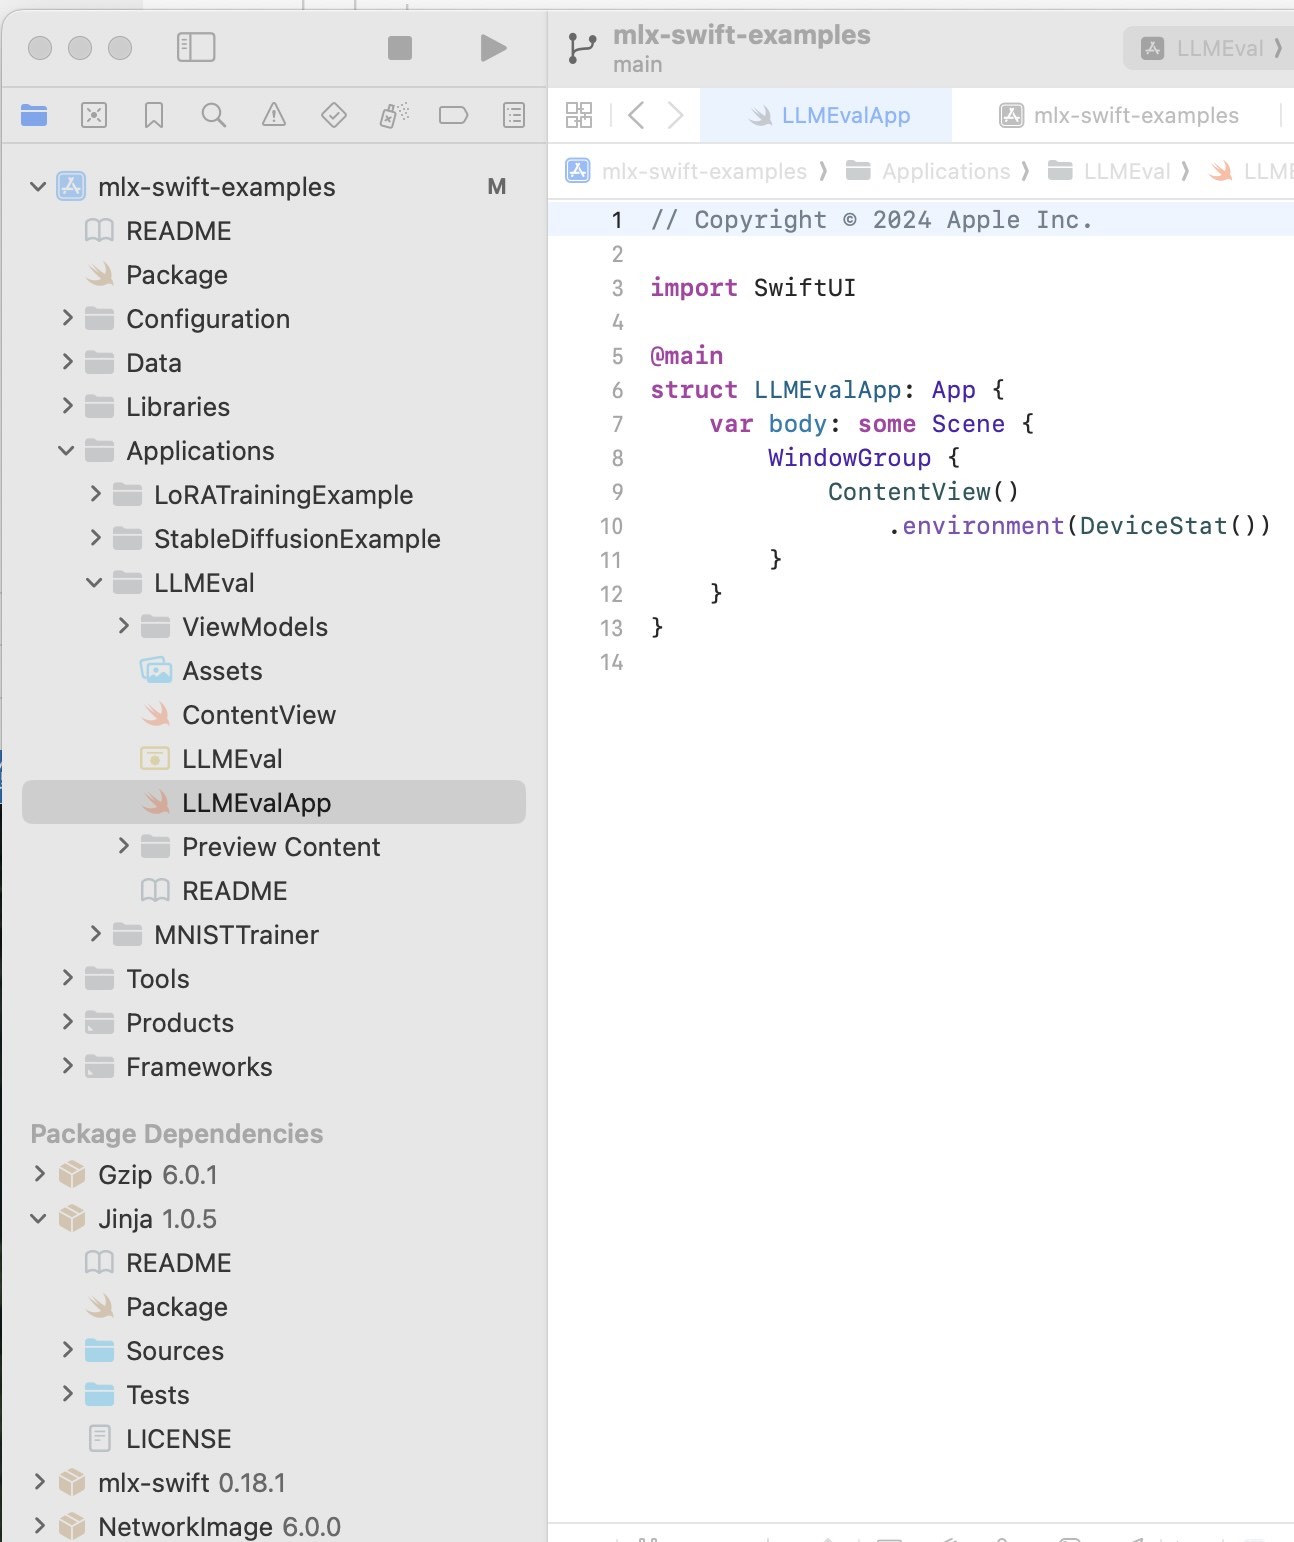
Task: Expand the Configuration folder
Action: pos(67,318)
